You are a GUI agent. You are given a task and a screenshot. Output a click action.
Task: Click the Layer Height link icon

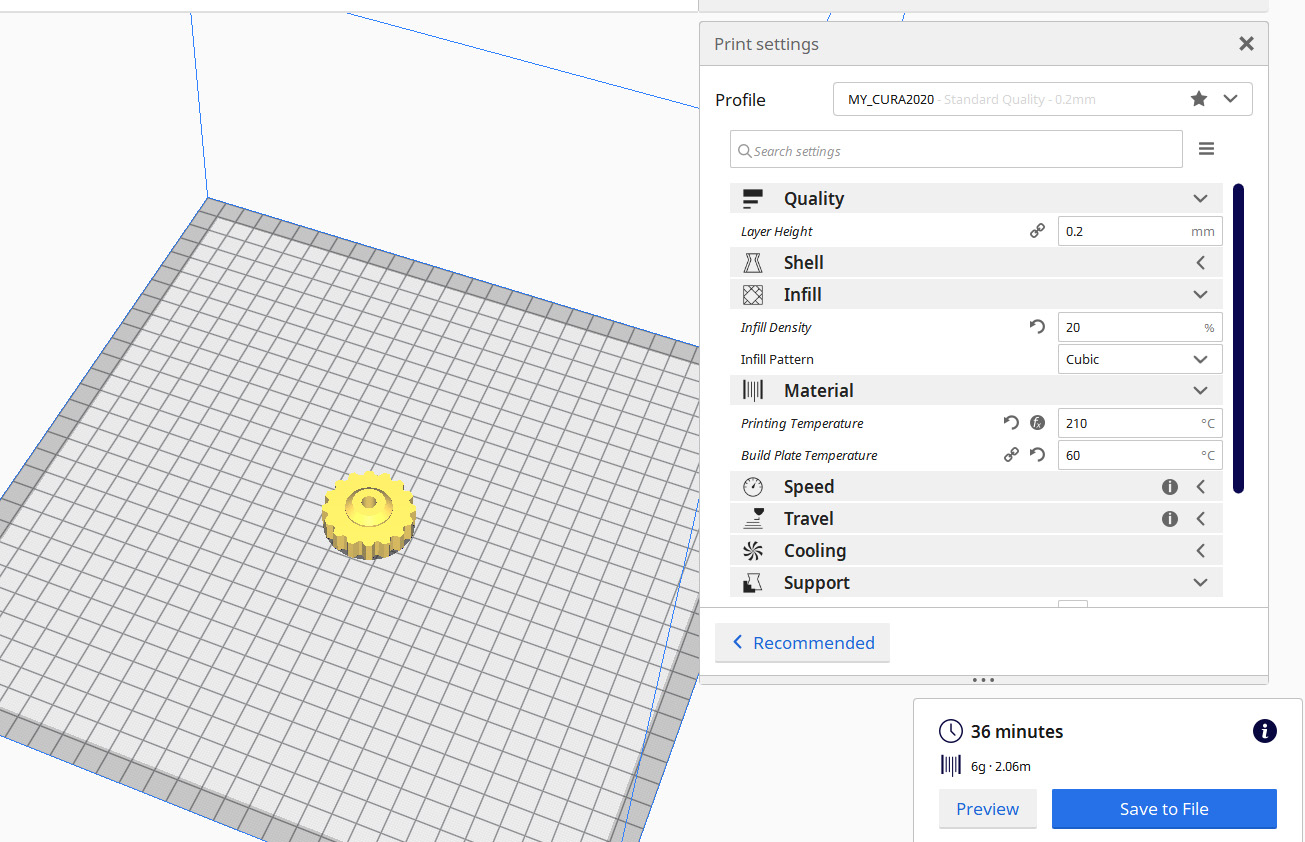1037,231
